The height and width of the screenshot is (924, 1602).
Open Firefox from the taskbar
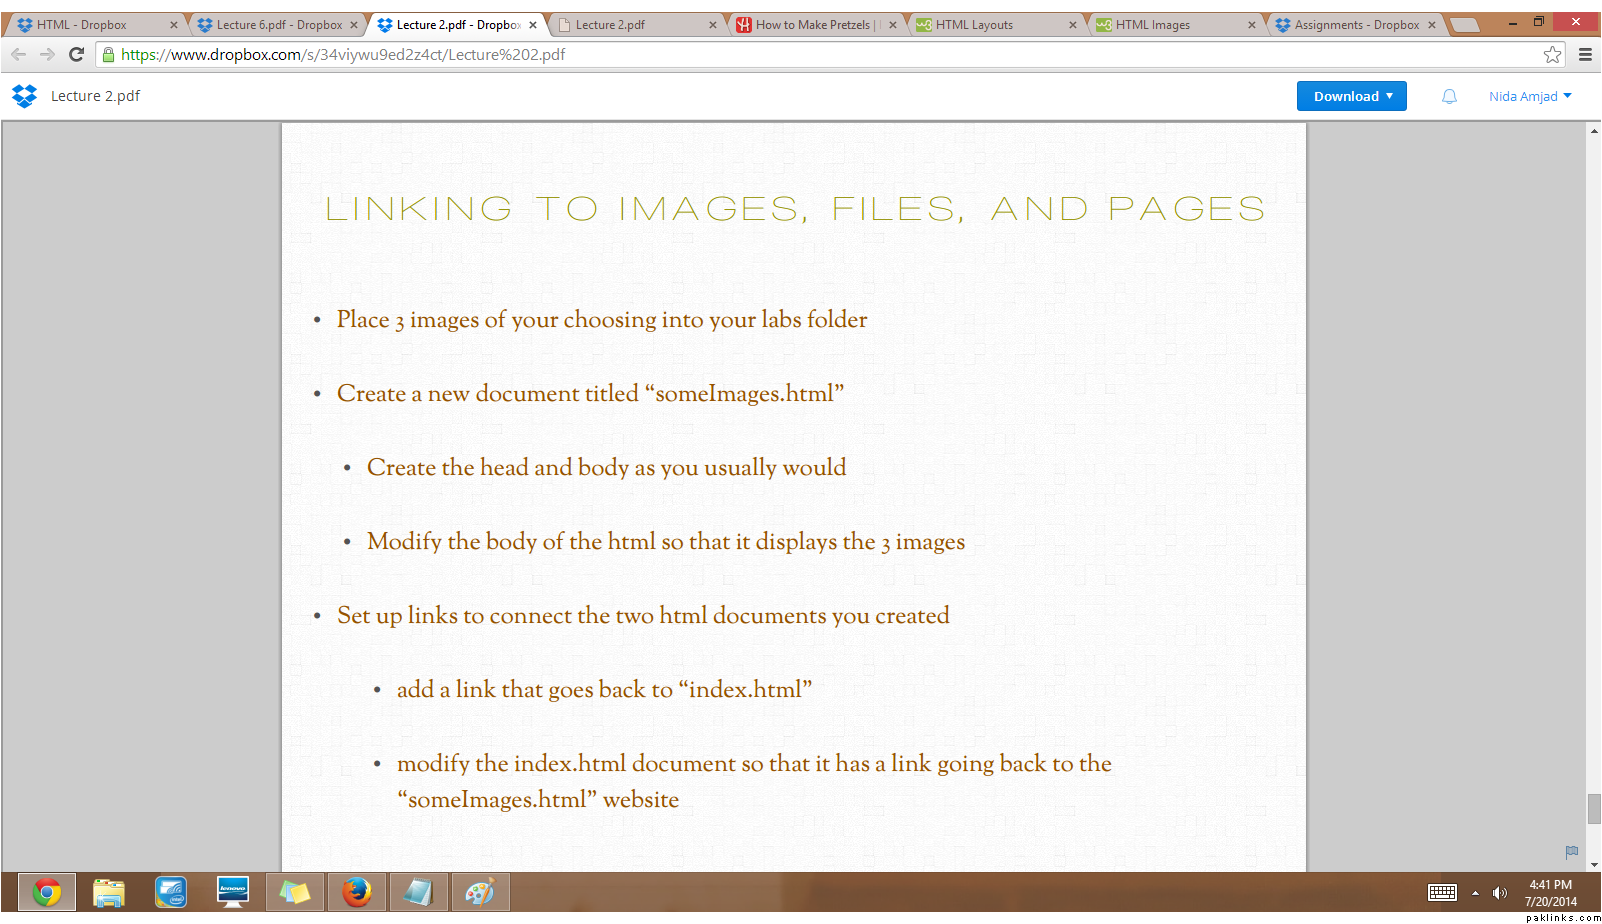(x=356, y=892)
